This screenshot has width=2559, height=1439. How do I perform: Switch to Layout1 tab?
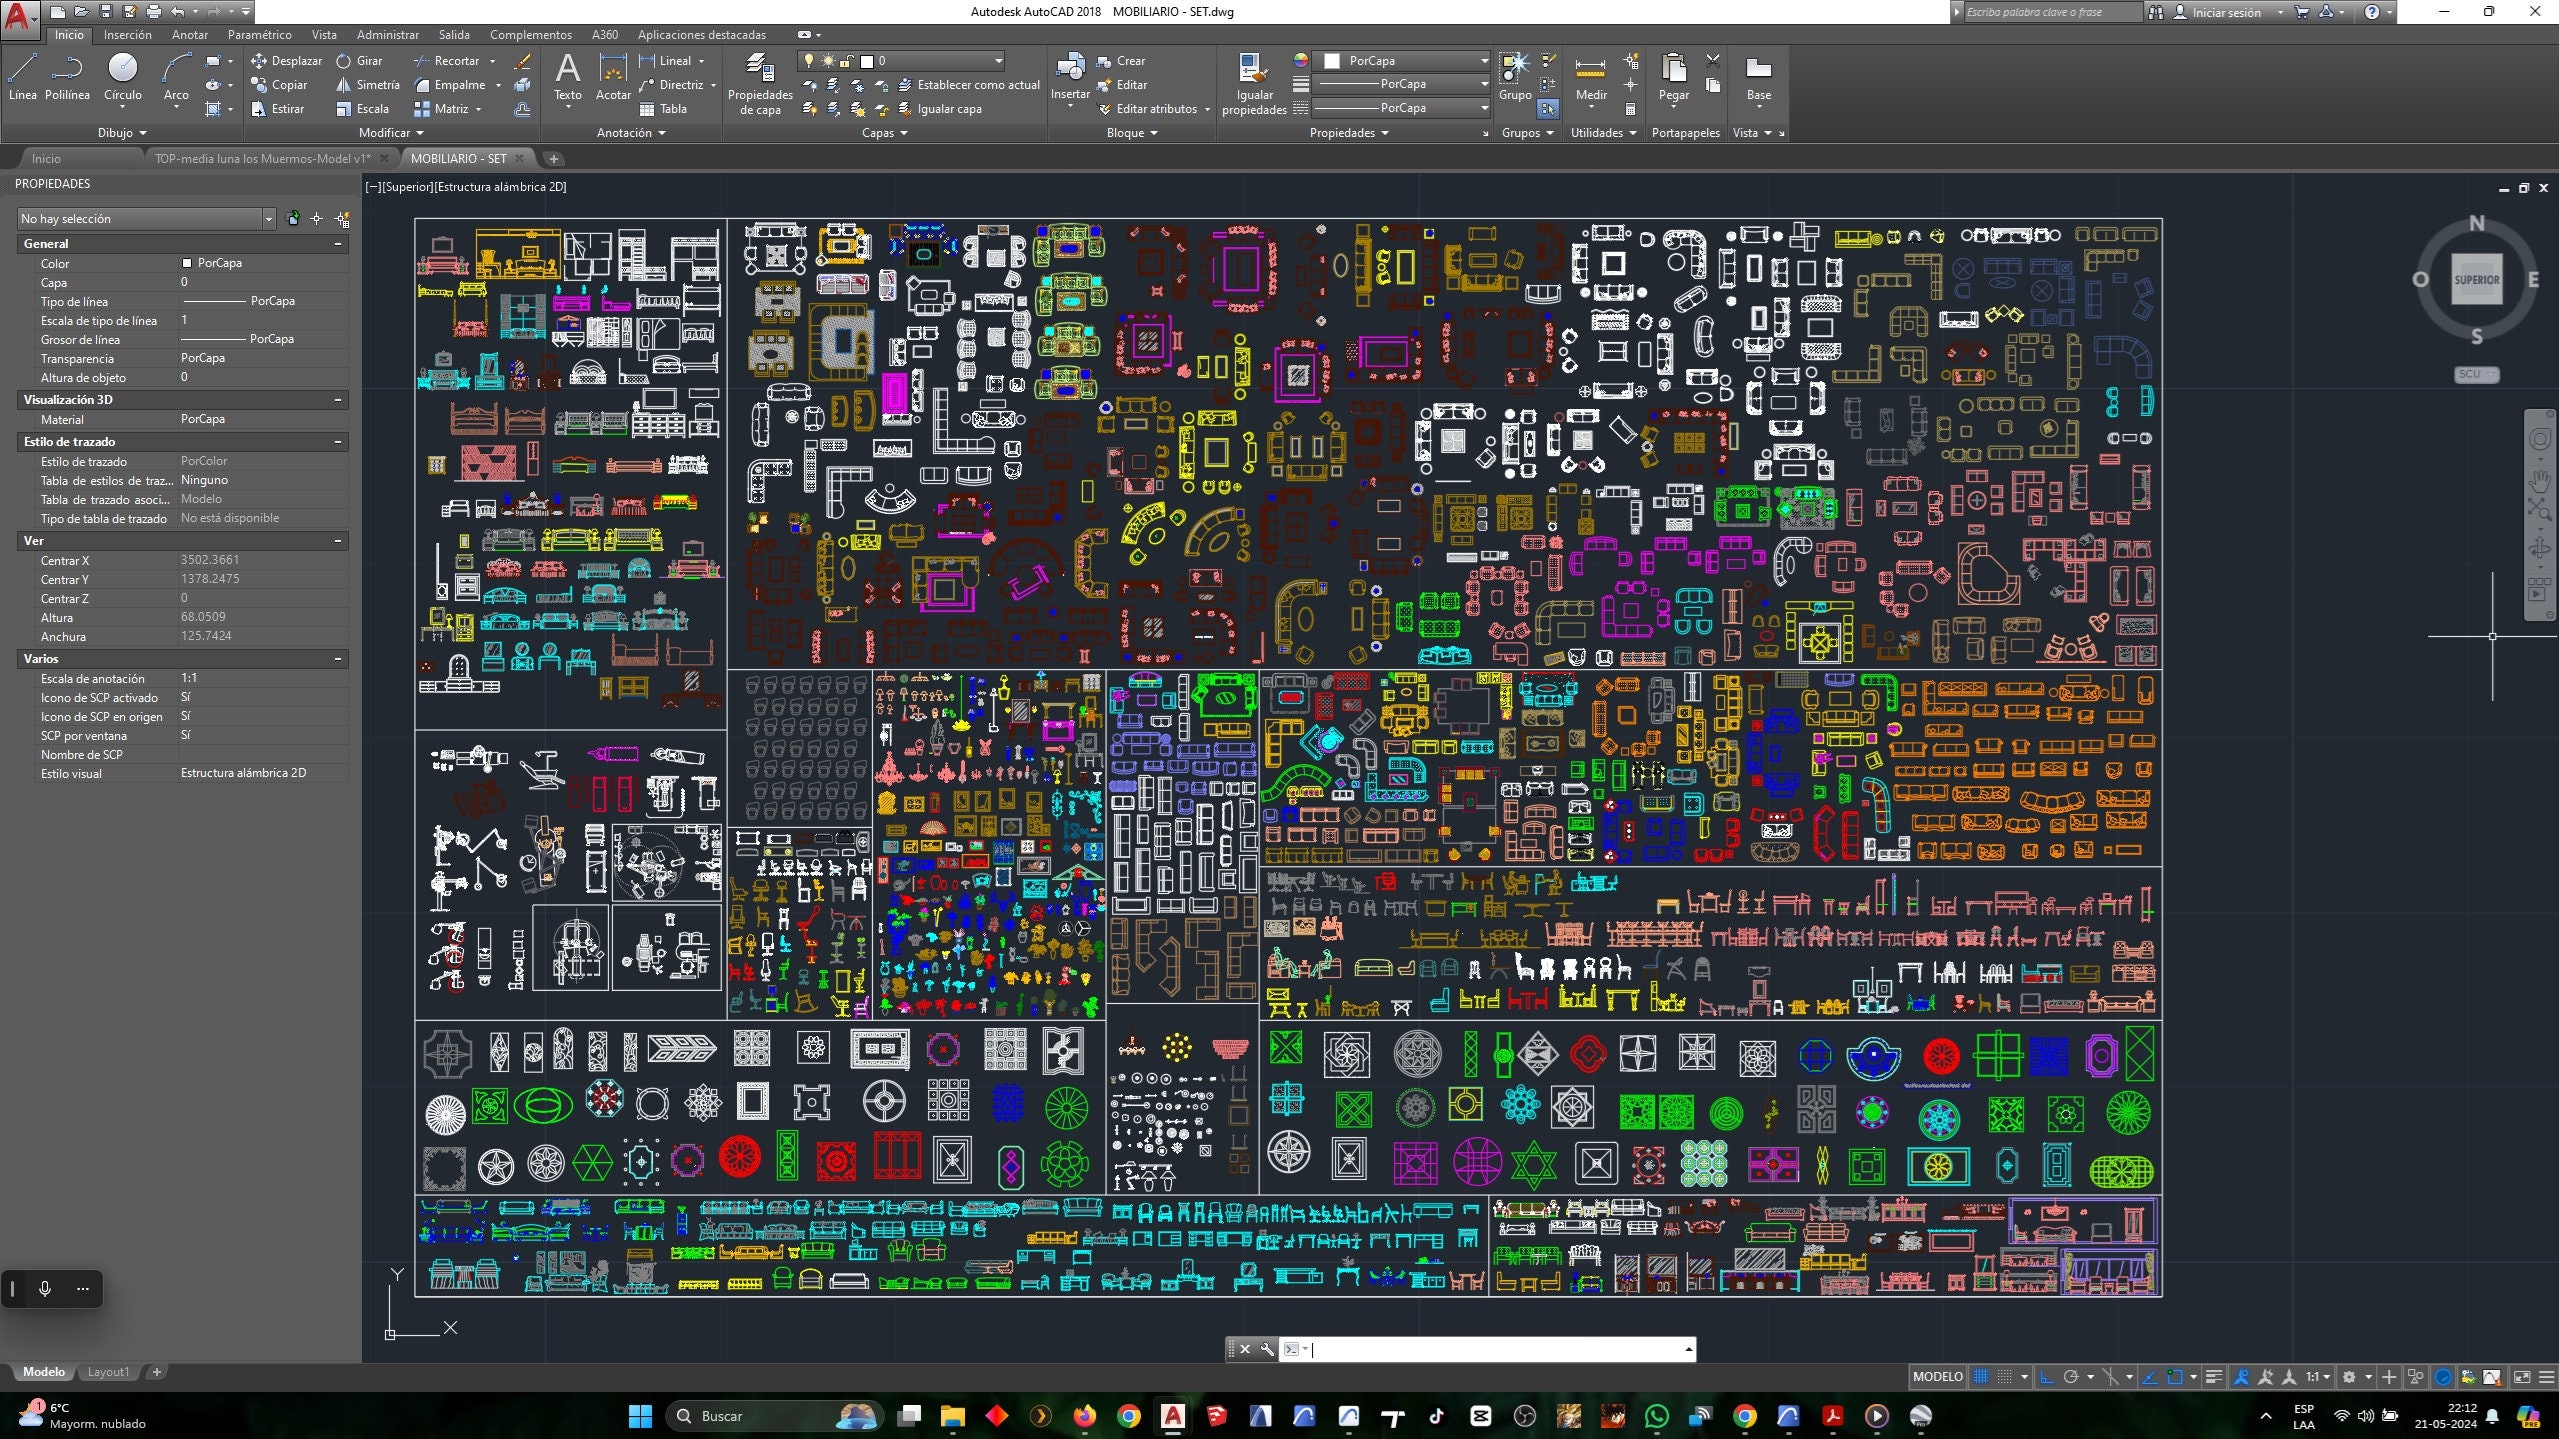point(108,1372)
